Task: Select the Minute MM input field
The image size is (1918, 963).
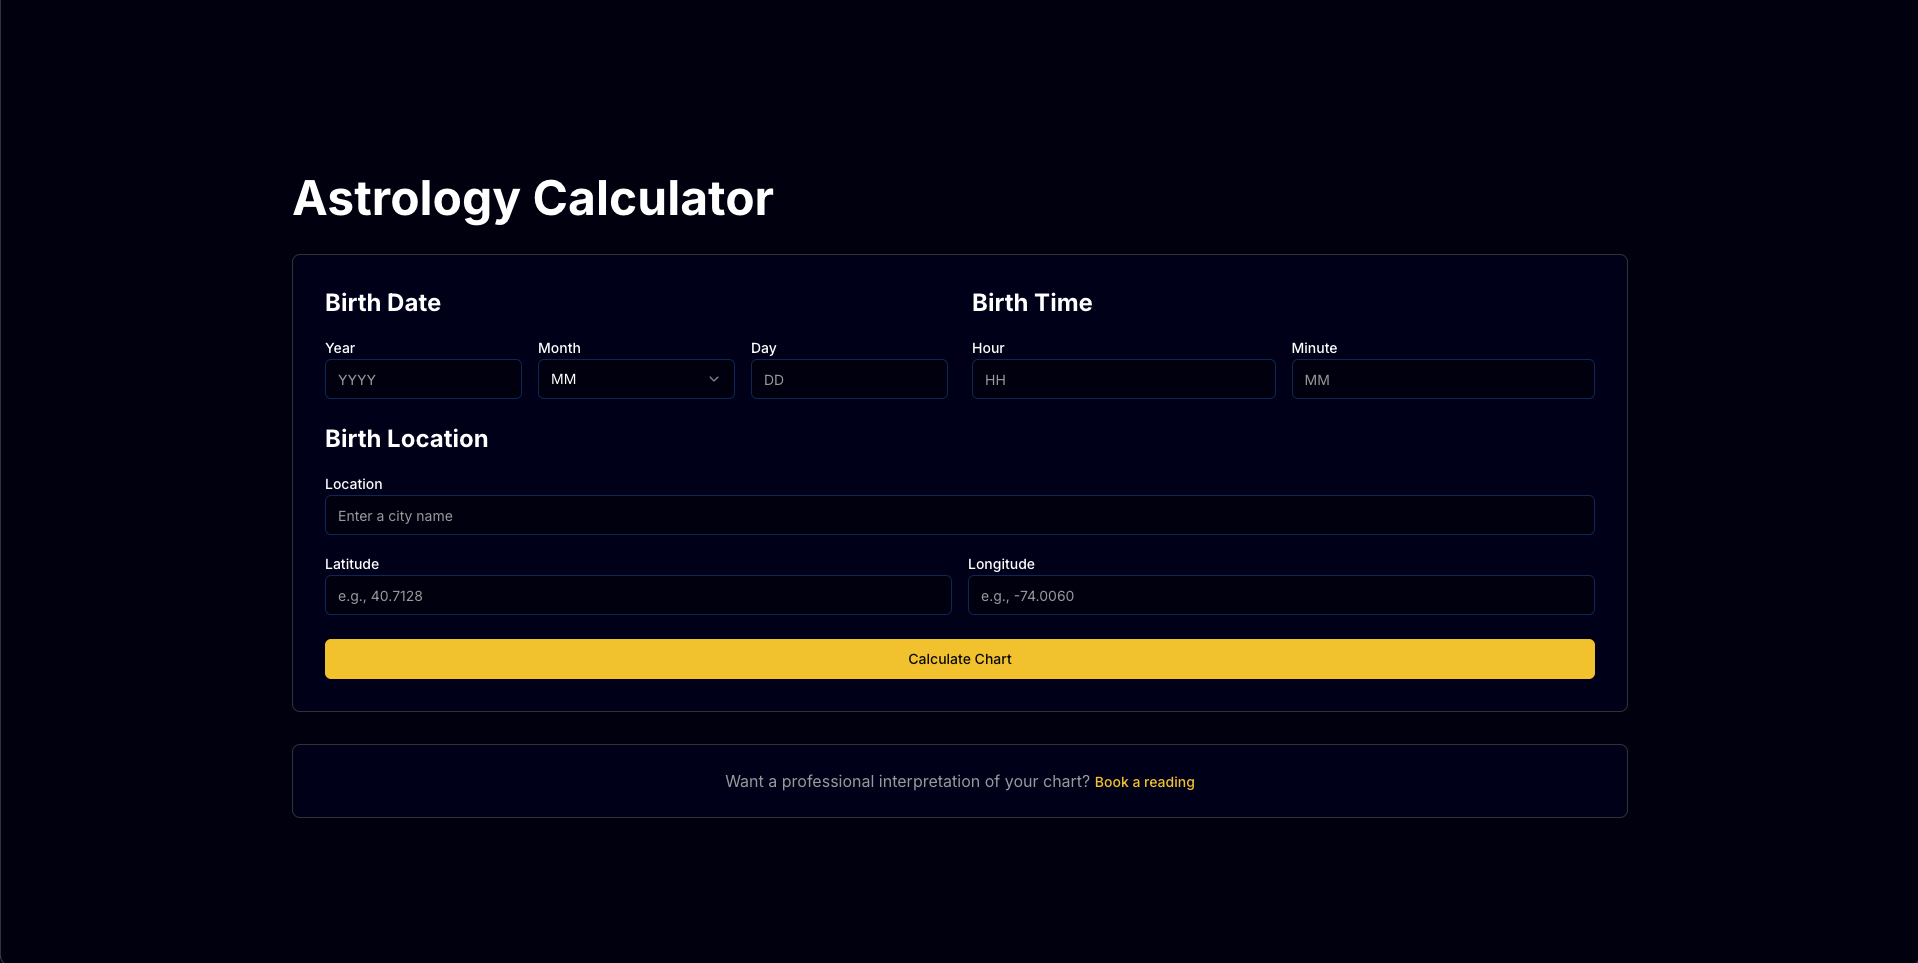Action: (1442, 379)
